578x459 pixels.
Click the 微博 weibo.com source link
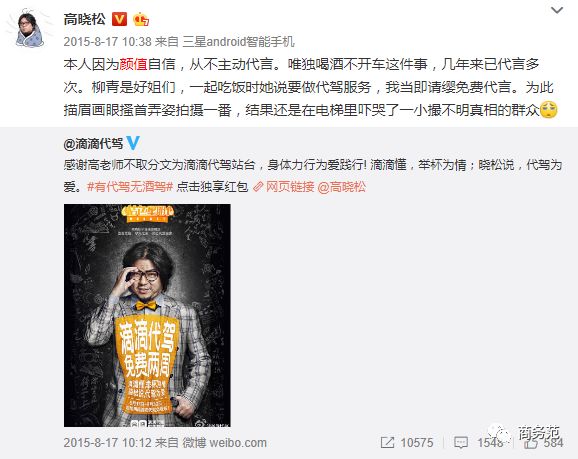pos(224,442)
